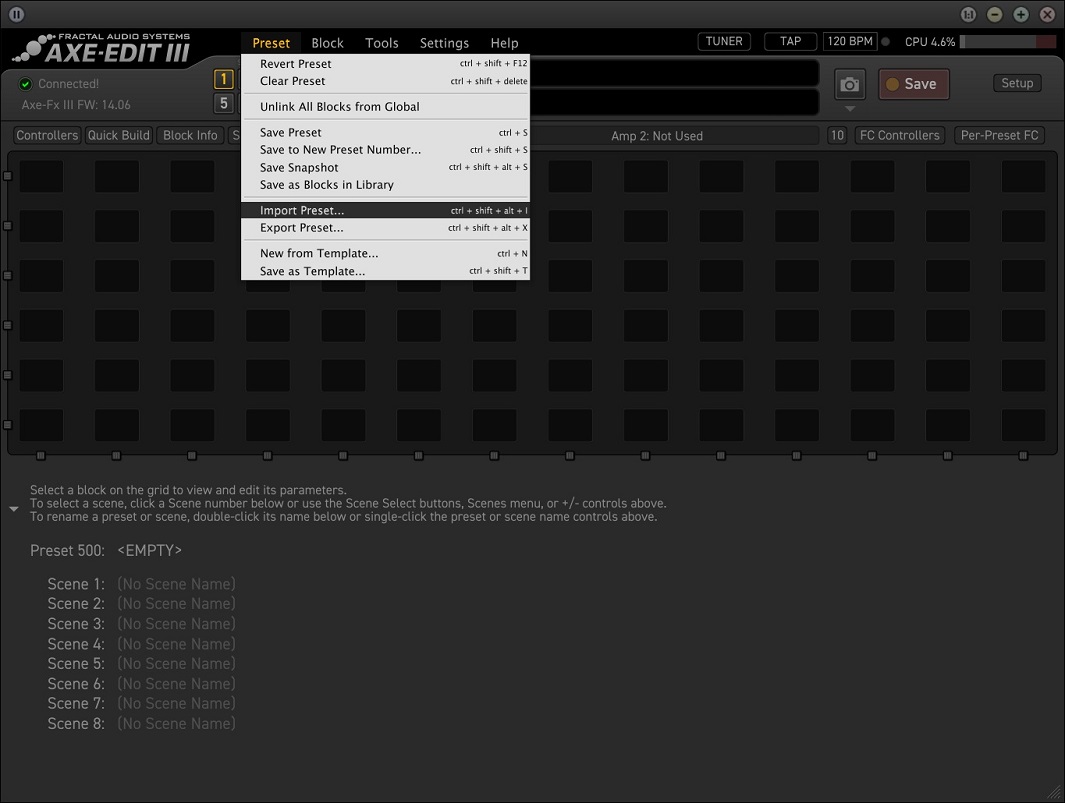This screenshot has height=803, width=1065.
Task: Click the preset number 1 box
Action: pyautogui.click(x=224, y=80)
